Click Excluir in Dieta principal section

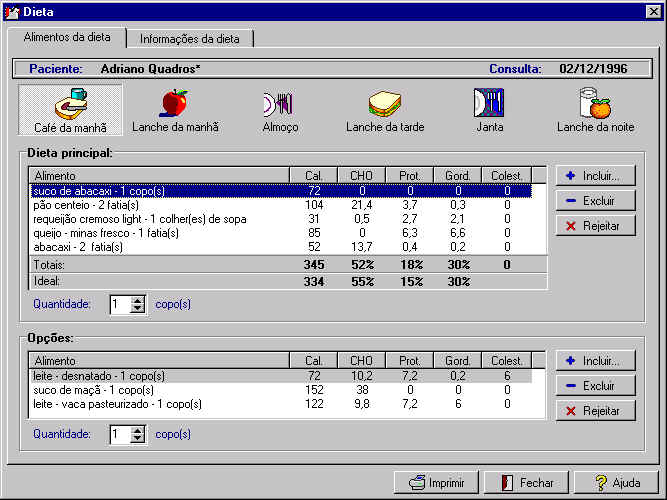[x=595, y=200]
